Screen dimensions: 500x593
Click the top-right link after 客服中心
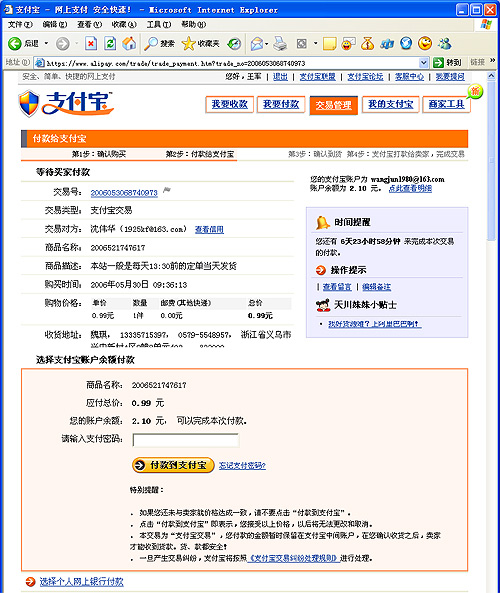450,77
